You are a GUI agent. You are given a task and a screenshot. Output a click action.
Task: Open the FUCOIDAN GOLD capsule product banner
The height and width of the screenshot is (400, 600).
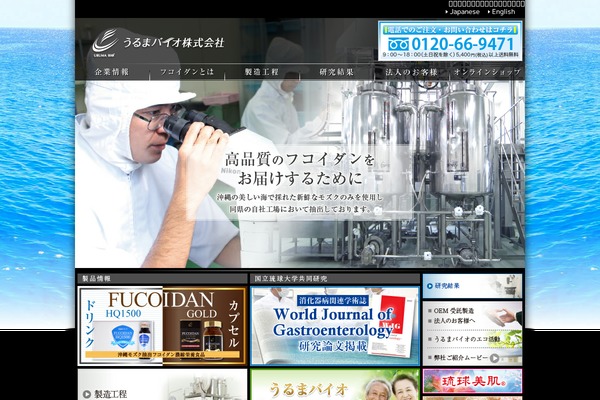coord(204,326)
